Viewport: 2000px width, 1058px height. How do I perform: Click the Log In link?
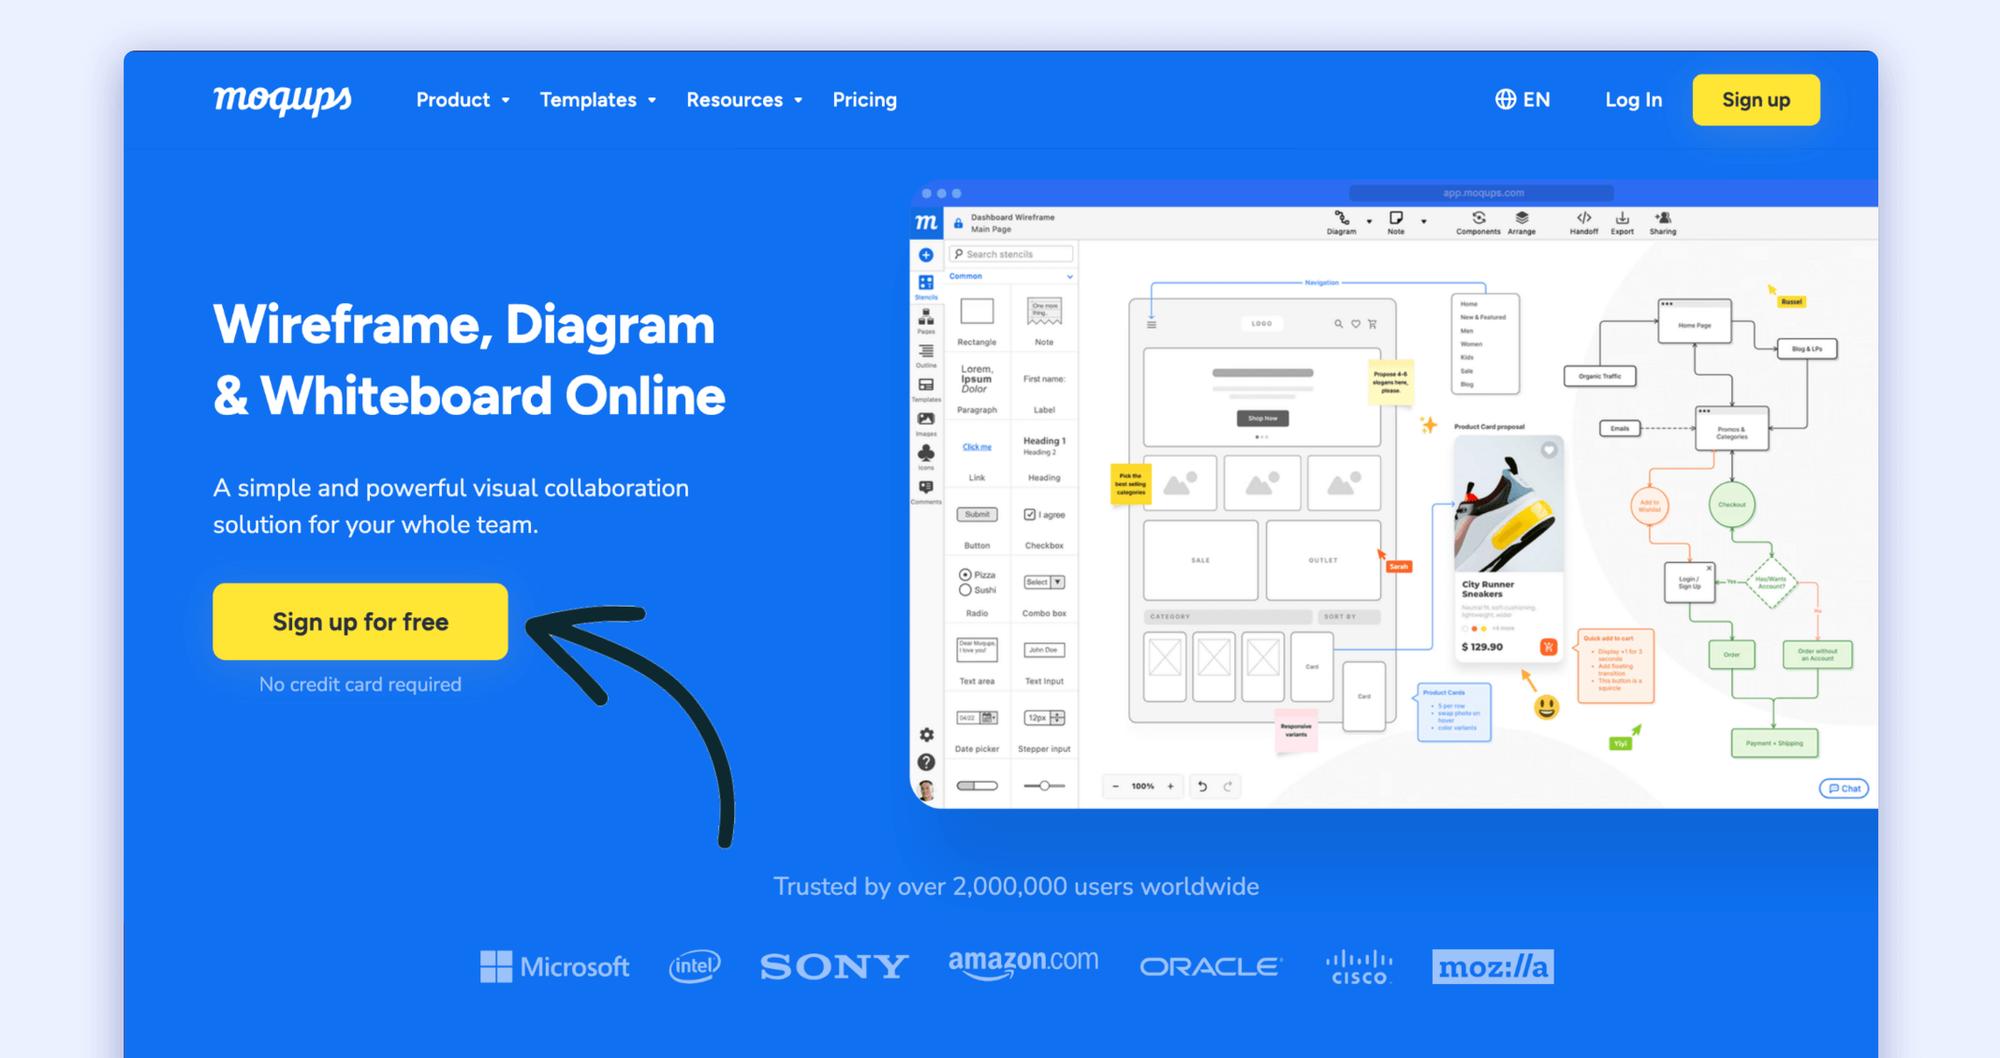[x=1633, y=99]
